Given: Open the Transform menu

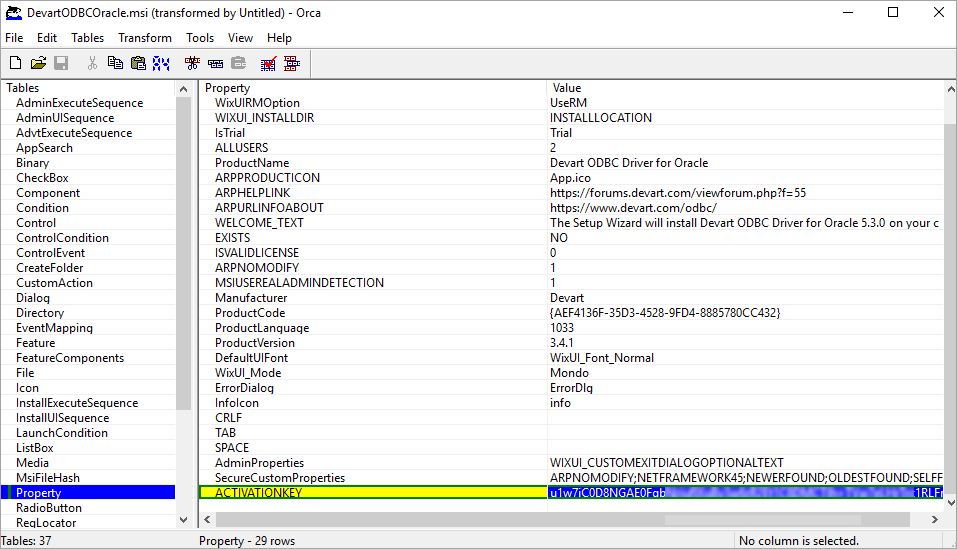Looking at the screenshot, I should (x=145, y=38).
